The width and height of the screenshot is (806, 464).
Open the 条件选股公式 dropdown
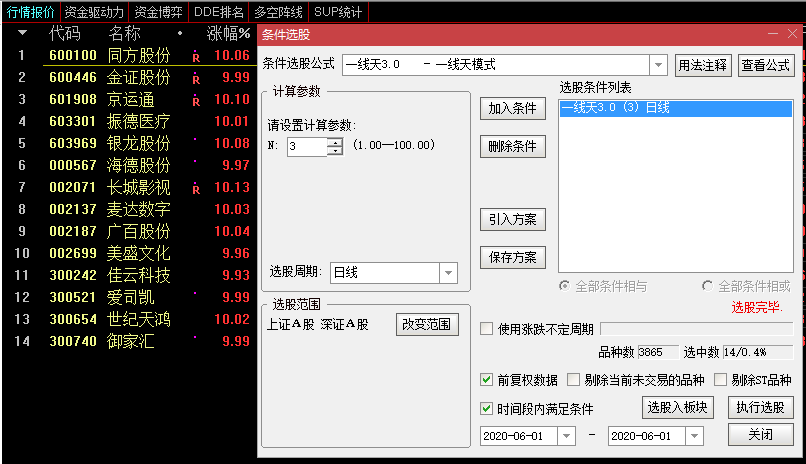coord(658,65)
